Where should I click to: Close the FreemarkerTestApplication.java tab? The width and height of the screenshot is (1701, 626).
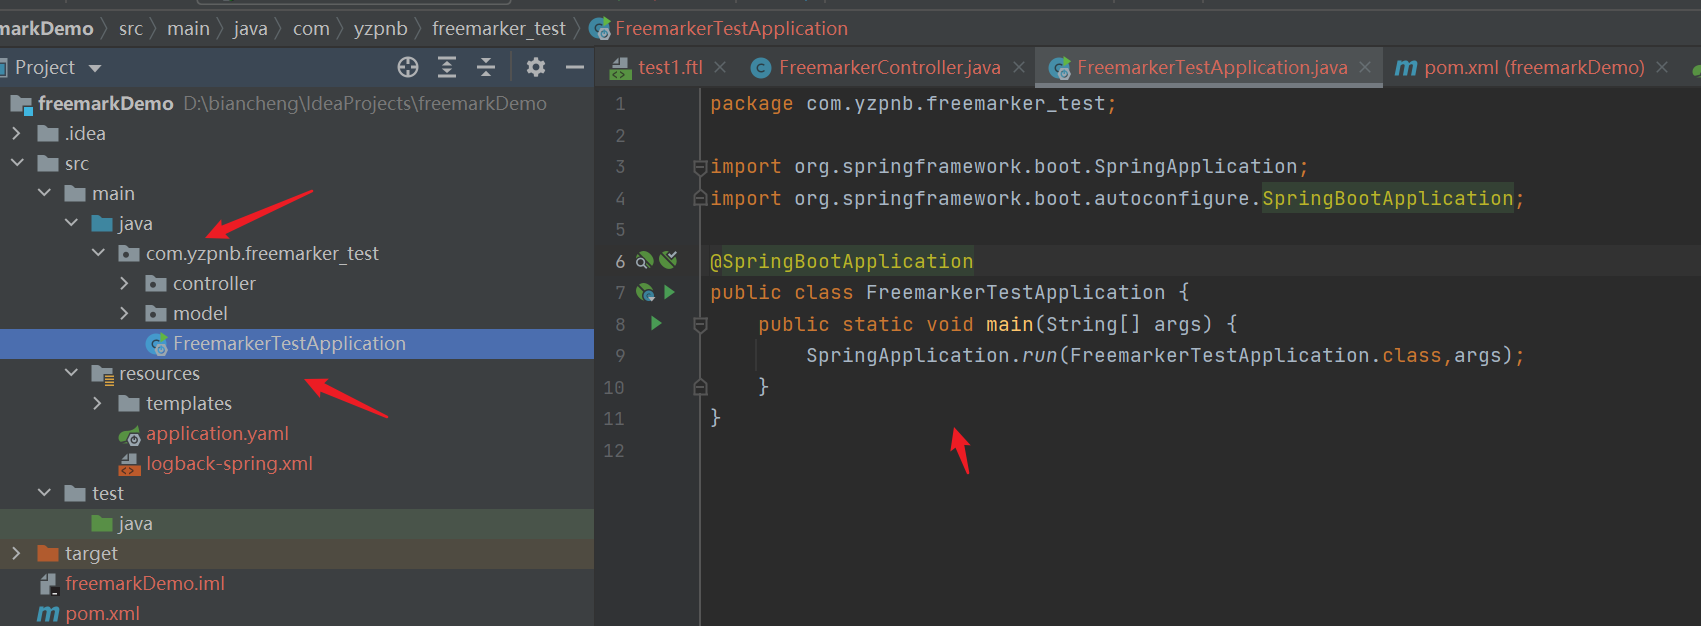pos(1365,67)
